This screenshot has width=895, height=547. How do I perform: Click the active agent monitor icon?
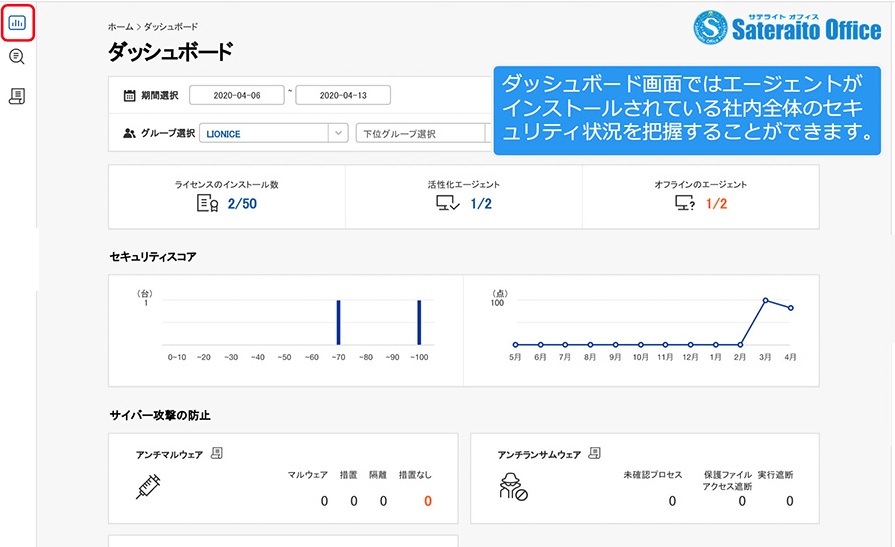[x=448, y=203]
